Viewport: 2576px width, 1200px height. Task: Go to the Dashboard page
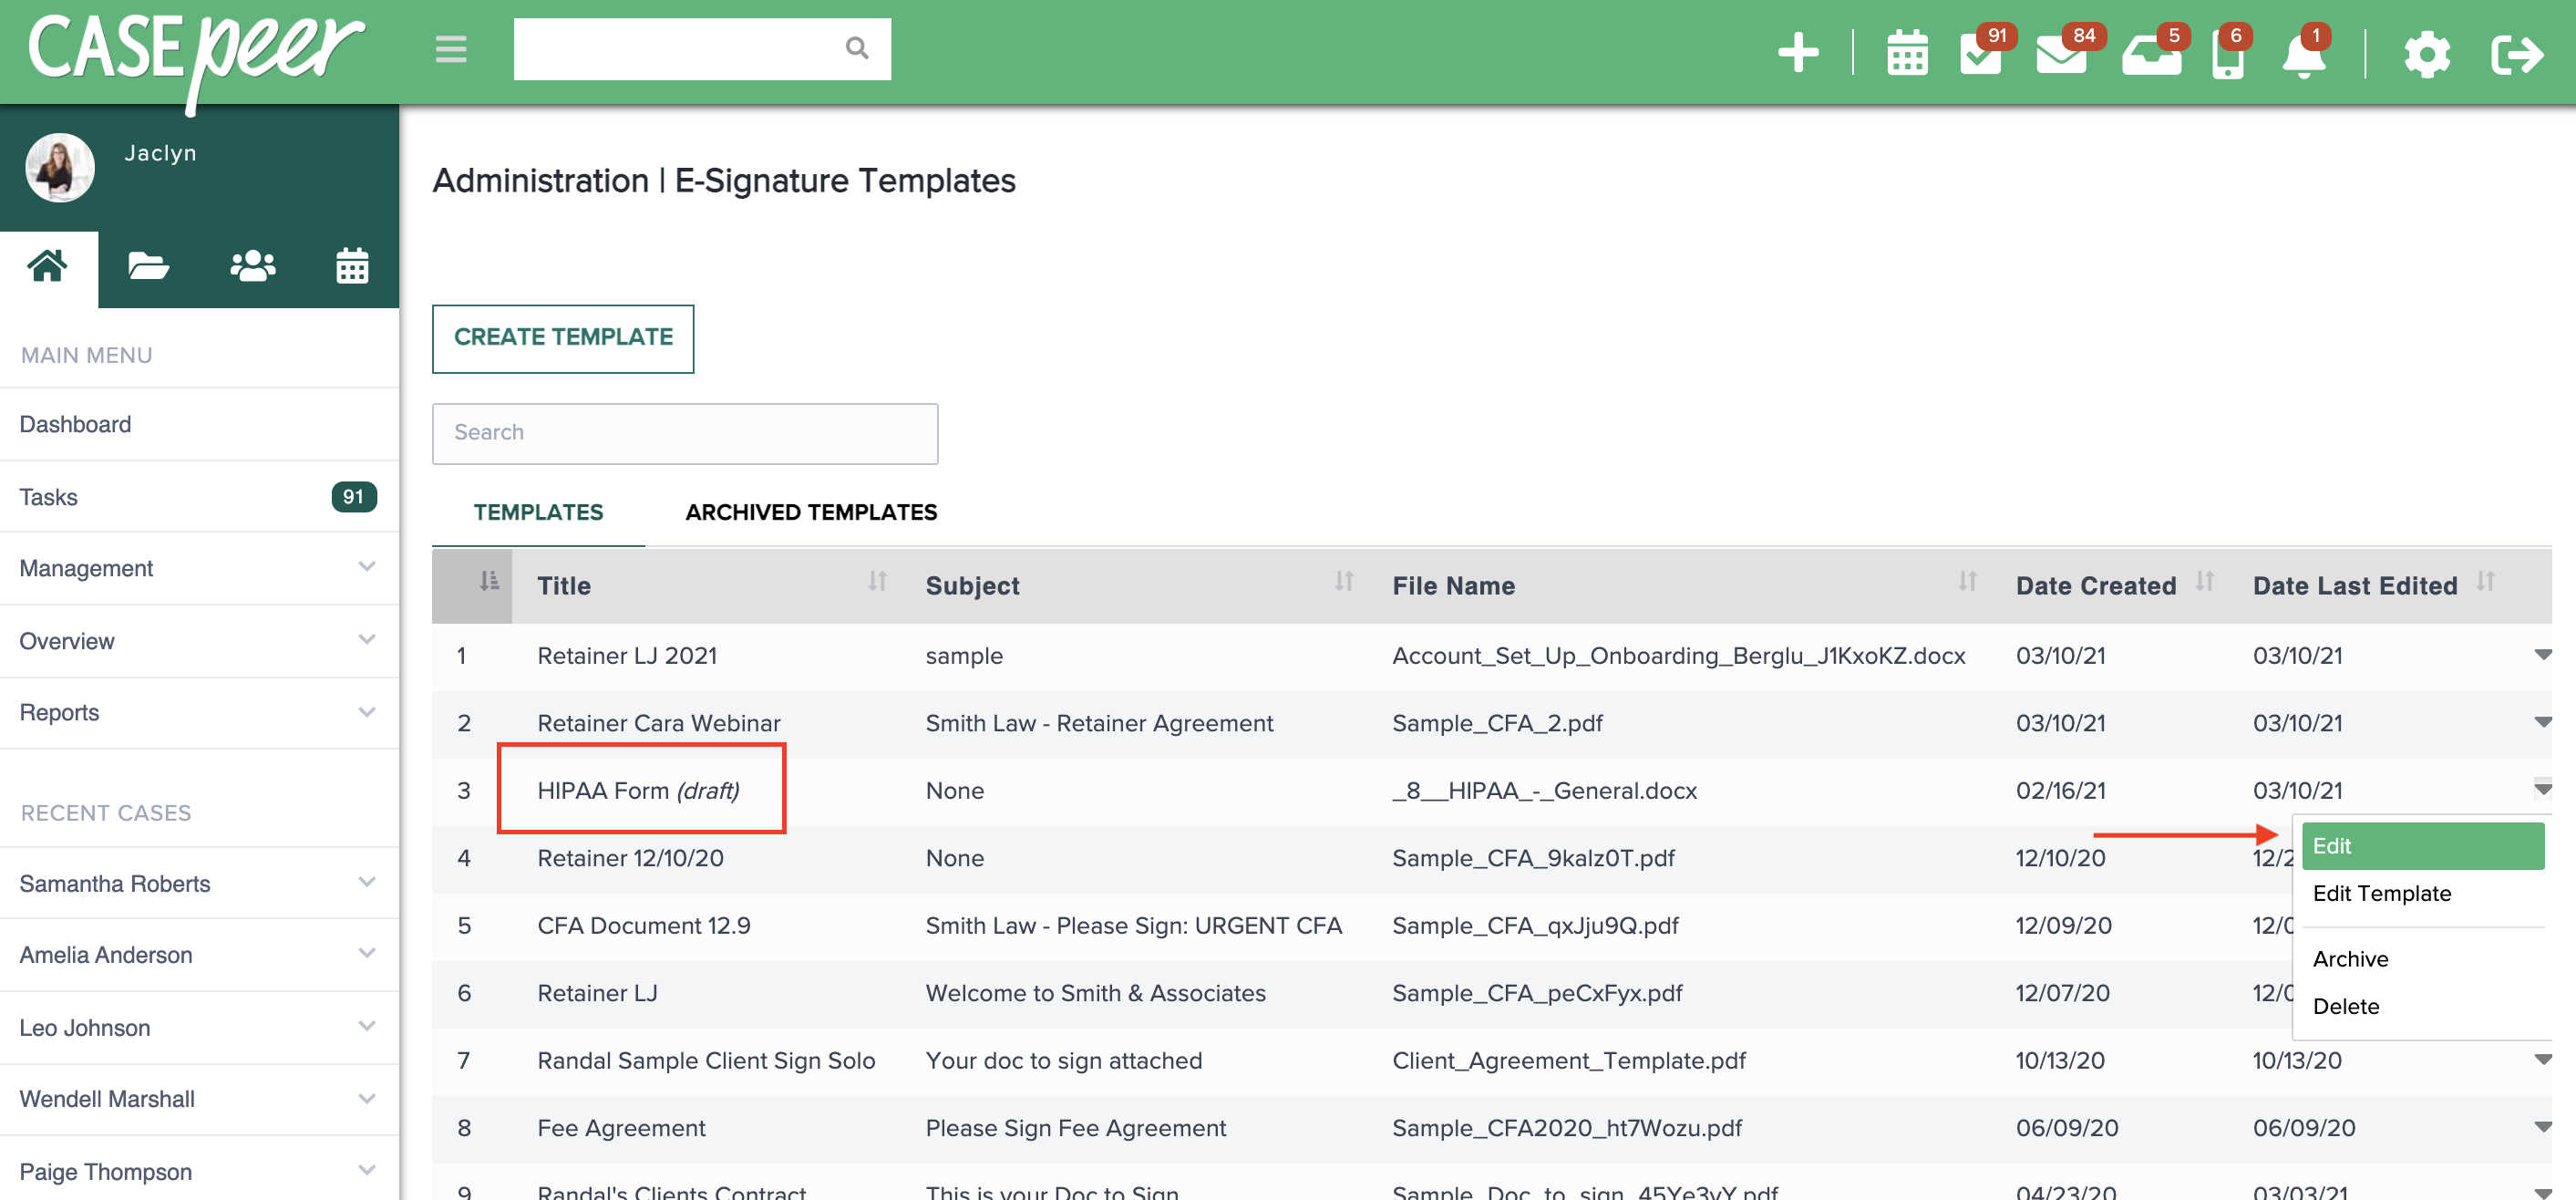coord(75,424)
